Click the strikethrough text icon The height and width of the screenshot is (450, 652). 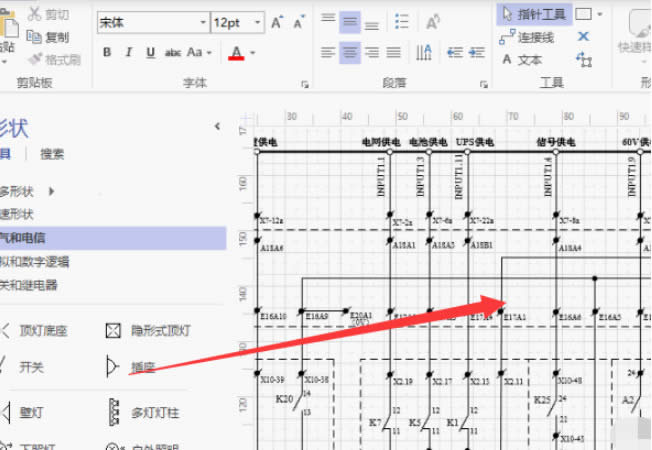172,52
